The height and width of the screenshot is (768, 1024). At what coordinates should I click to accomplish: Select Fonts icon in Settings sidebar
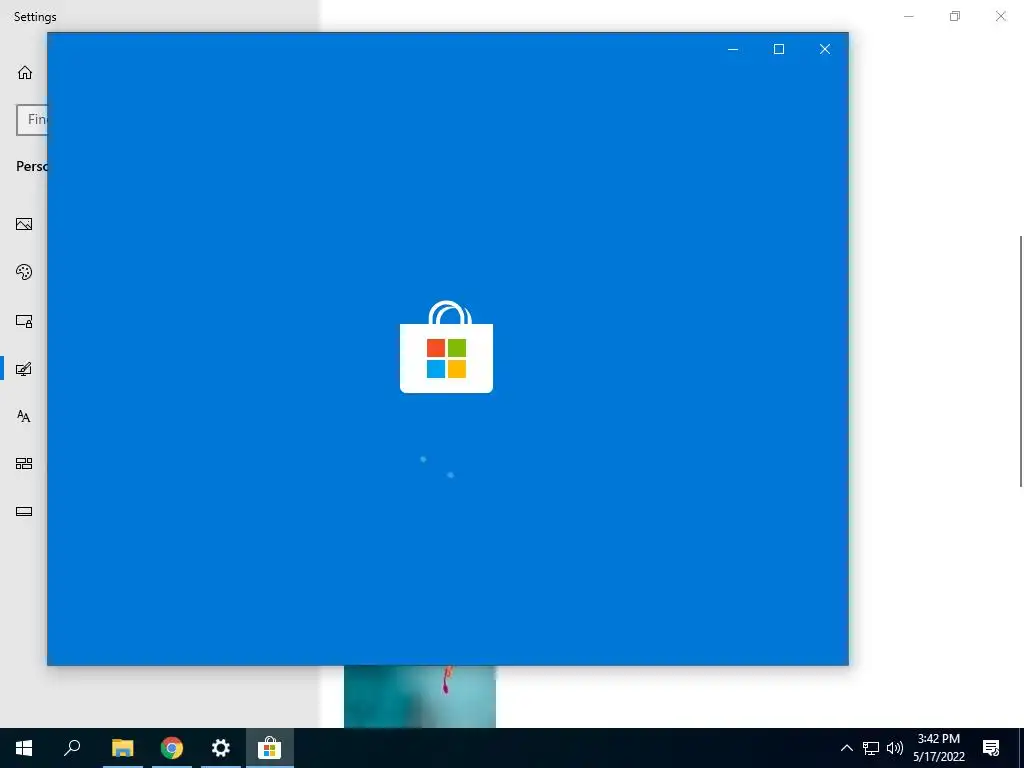coord(24,416)
